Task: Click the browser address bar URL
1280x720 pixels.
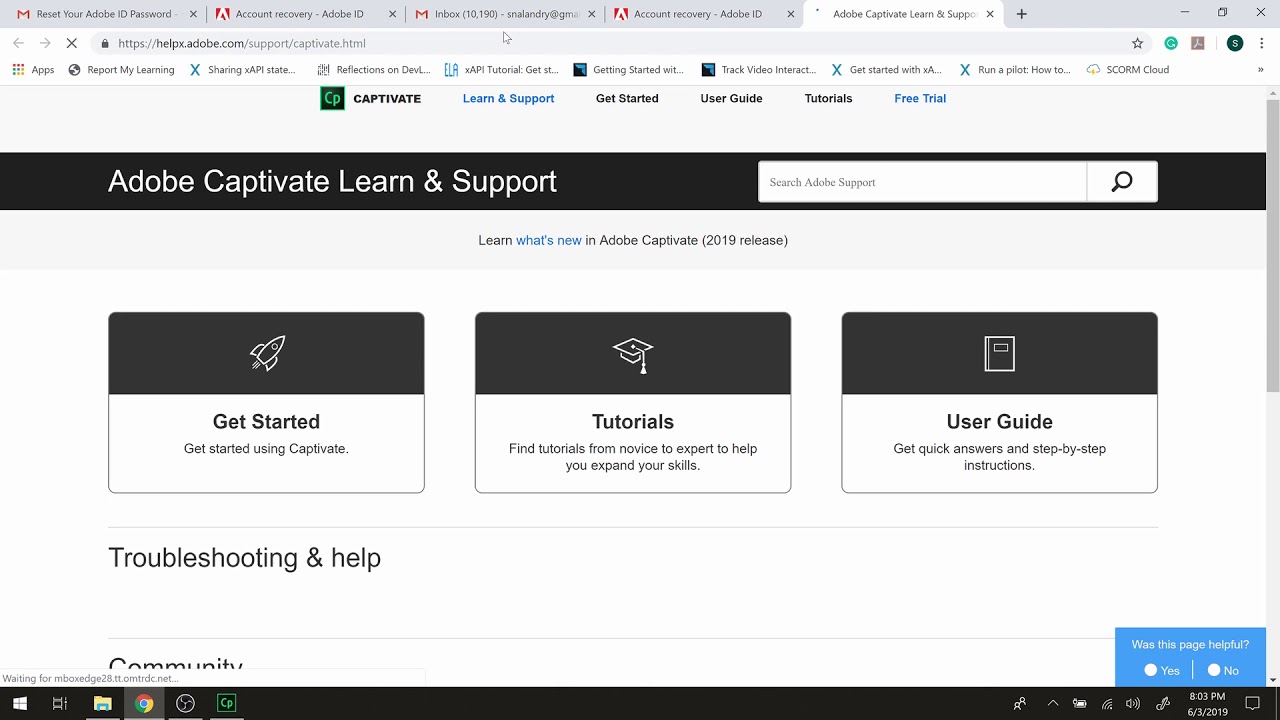Action: tap(242, 43)
